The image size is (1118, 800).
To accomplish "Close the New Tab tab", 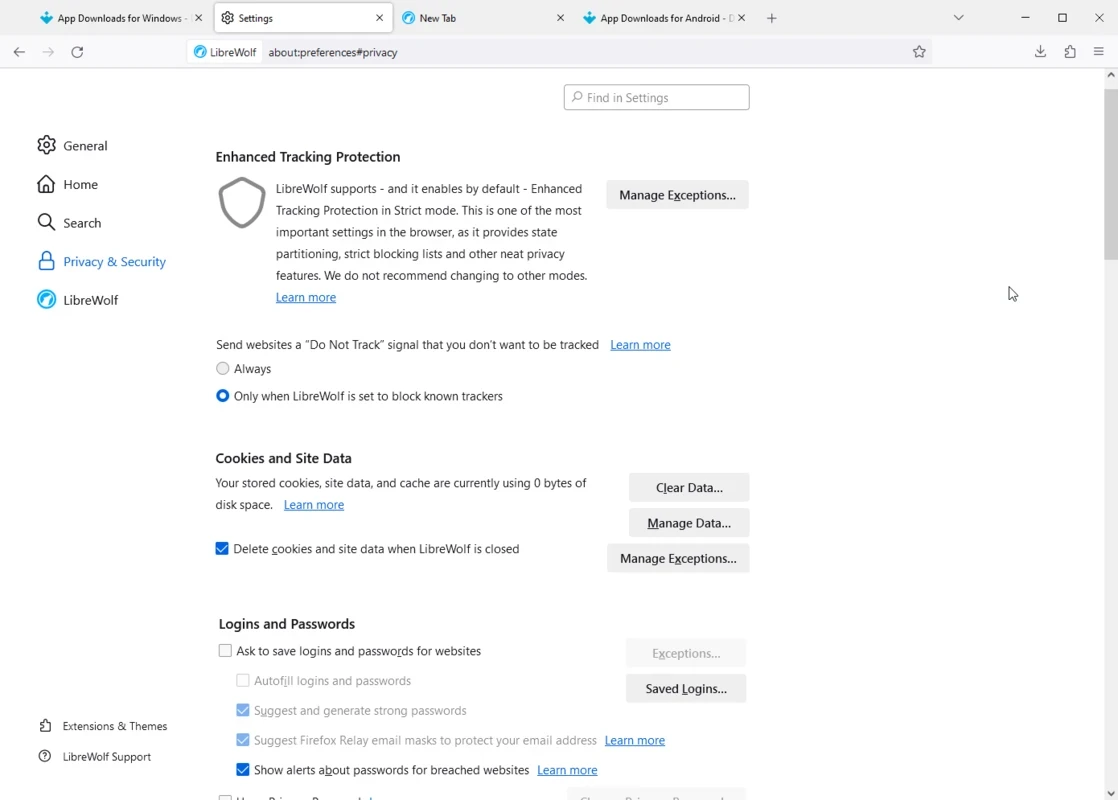I will (560, 19).
